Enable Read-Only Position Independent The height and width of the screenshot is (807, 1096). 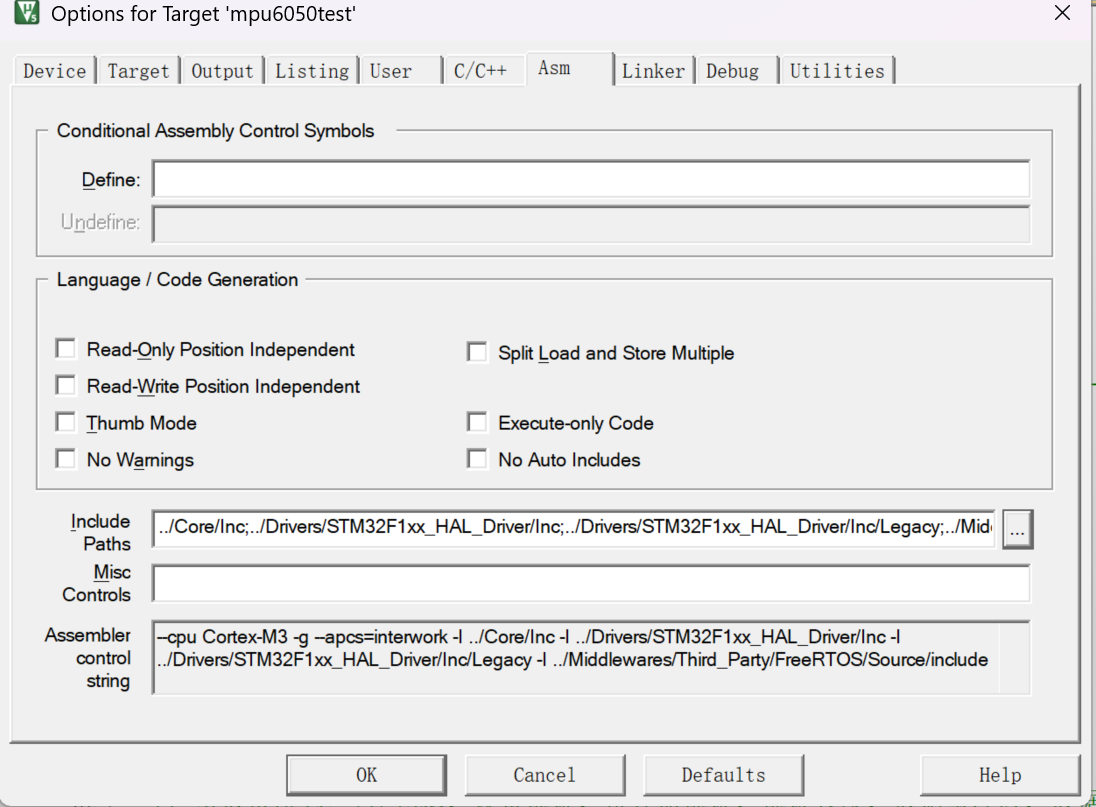66,349
